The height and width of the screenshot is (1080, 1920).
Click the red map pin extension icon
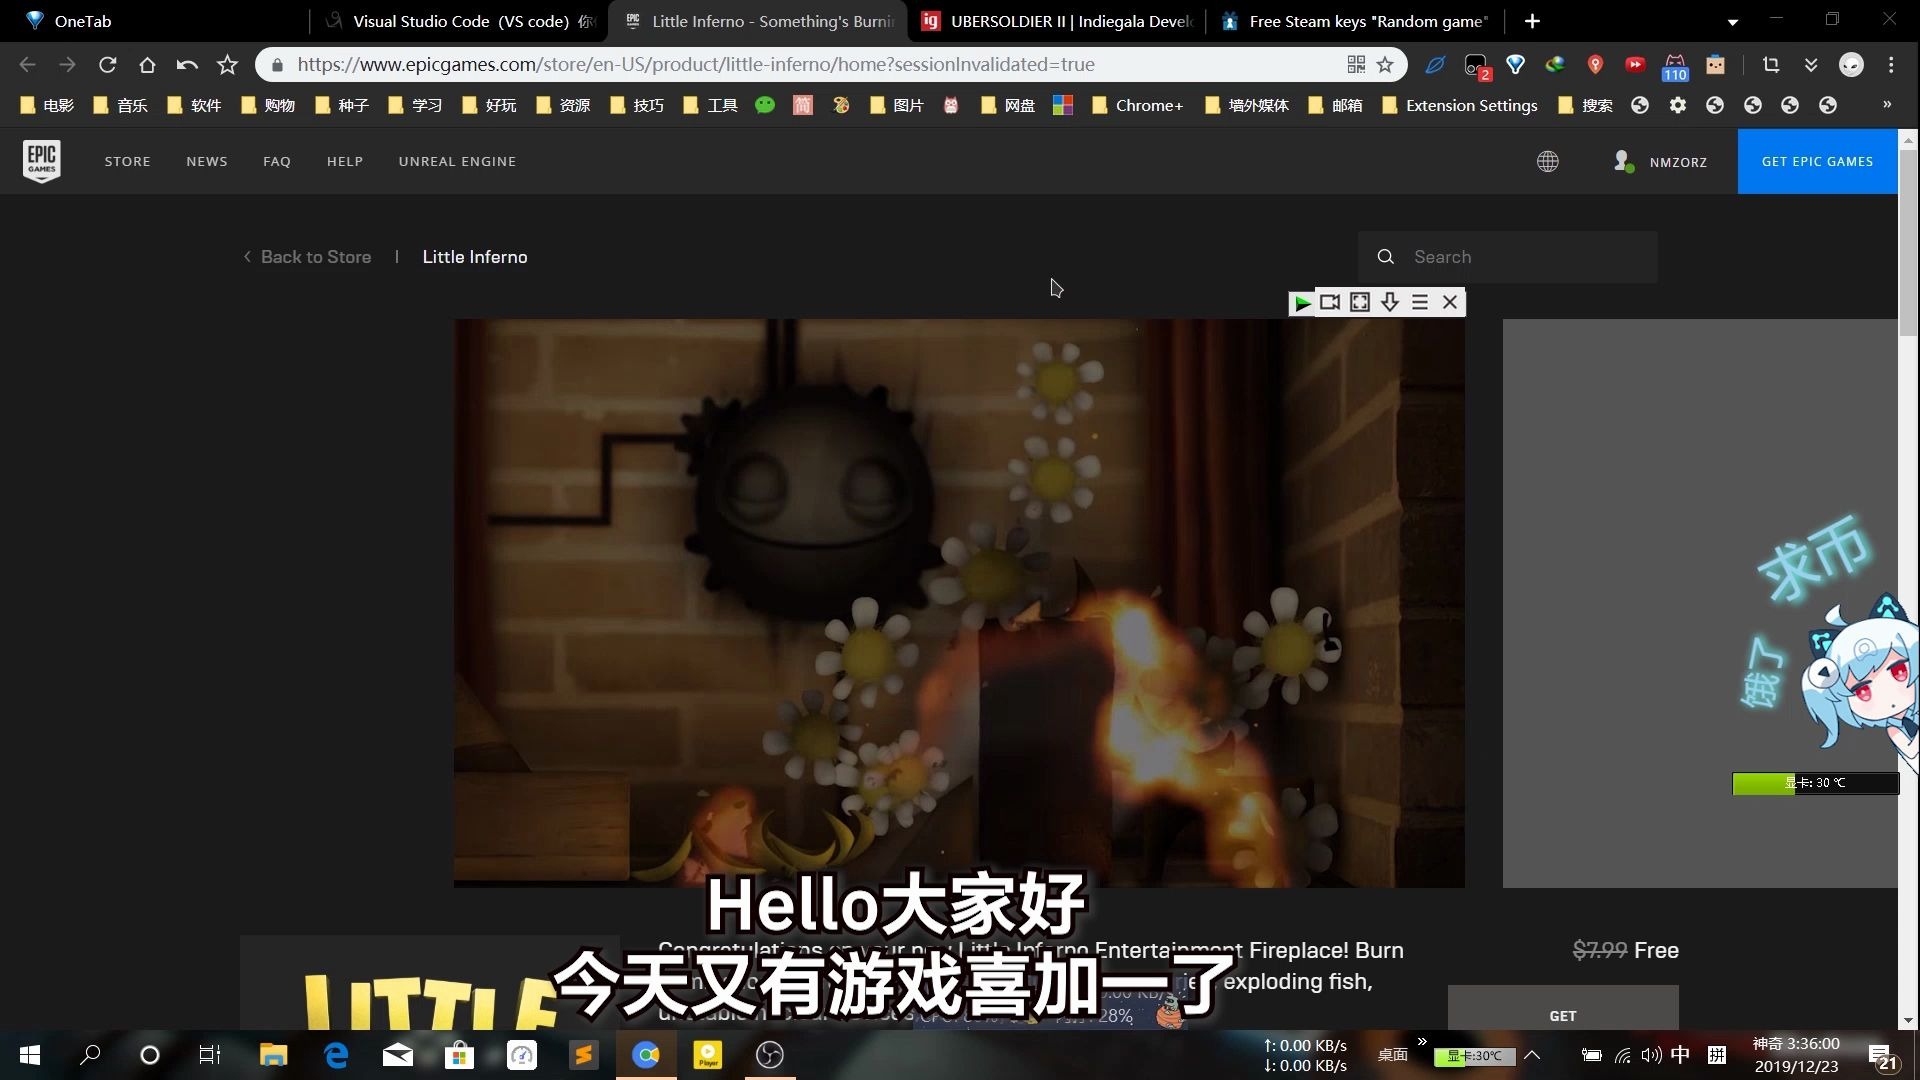pyautogui.click(x=1595, y=65)
